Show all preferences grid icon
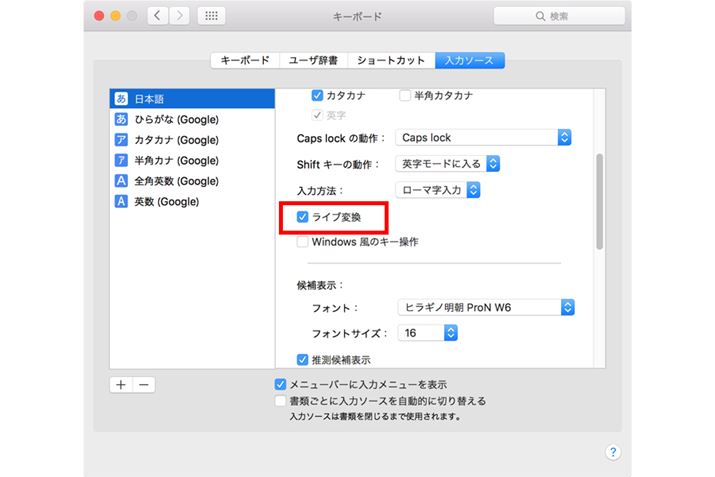This screenshot has width=715, height=477. point(212,16)
